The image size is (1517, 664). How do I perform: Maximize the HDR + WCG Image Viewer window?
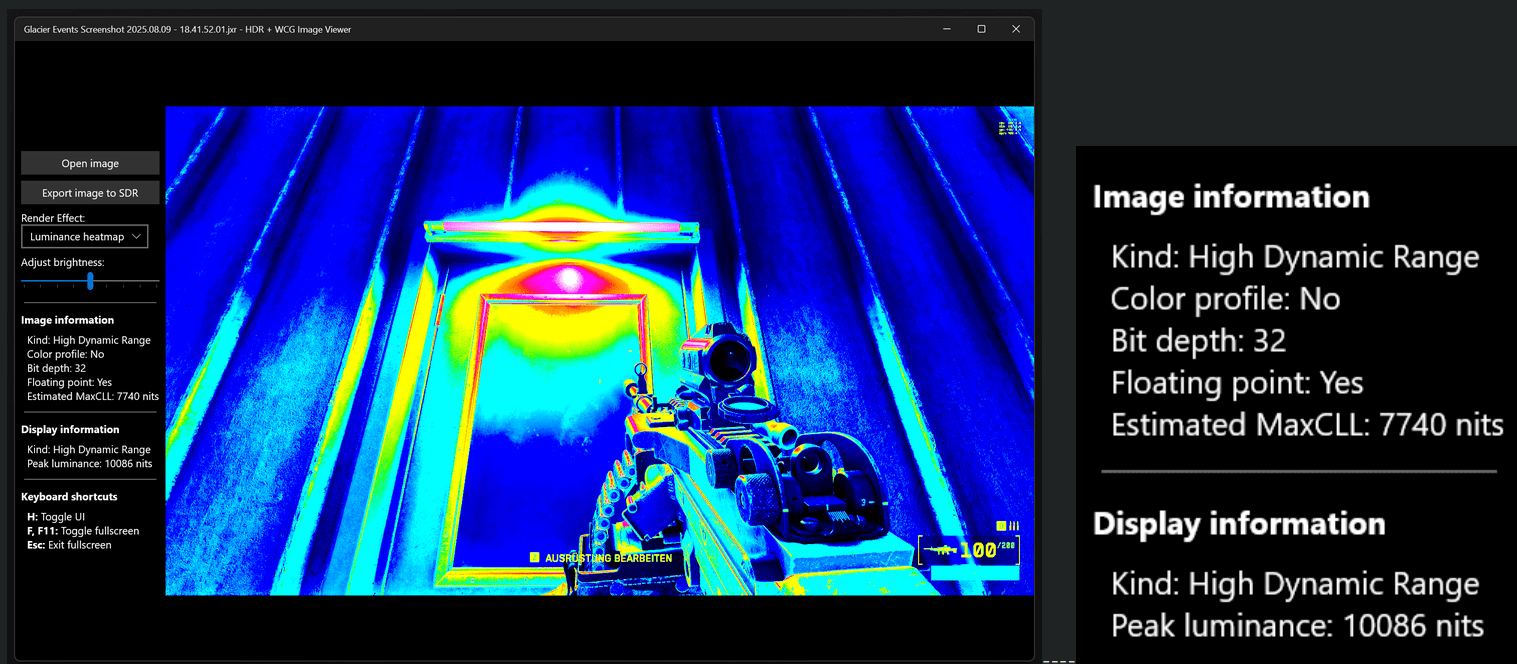(981, 29)
